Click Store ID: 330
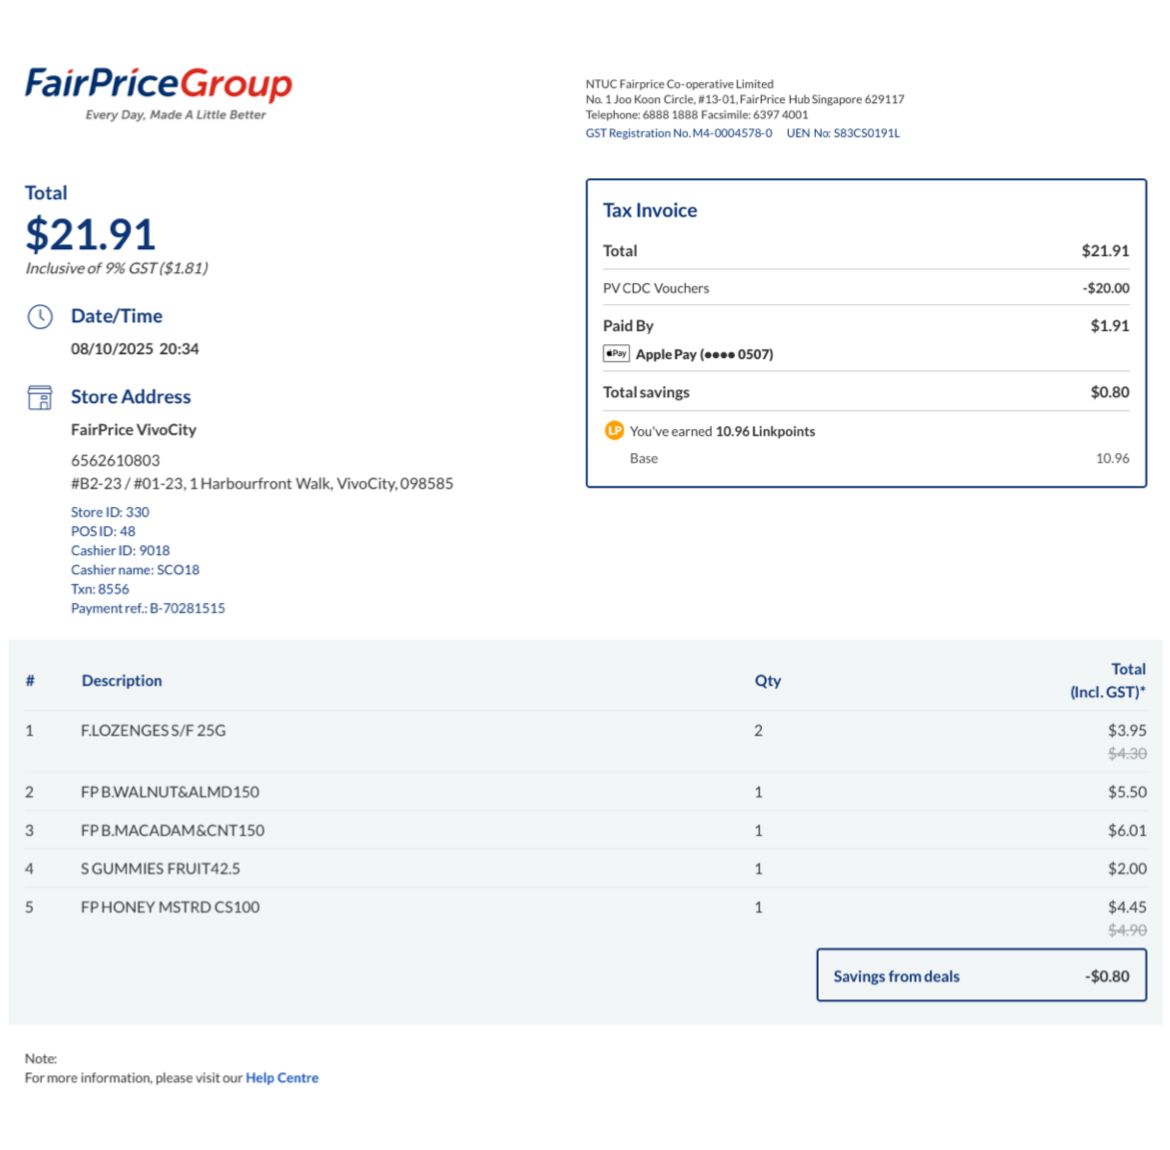The image size is (1170, 1150). click(110, 512)
